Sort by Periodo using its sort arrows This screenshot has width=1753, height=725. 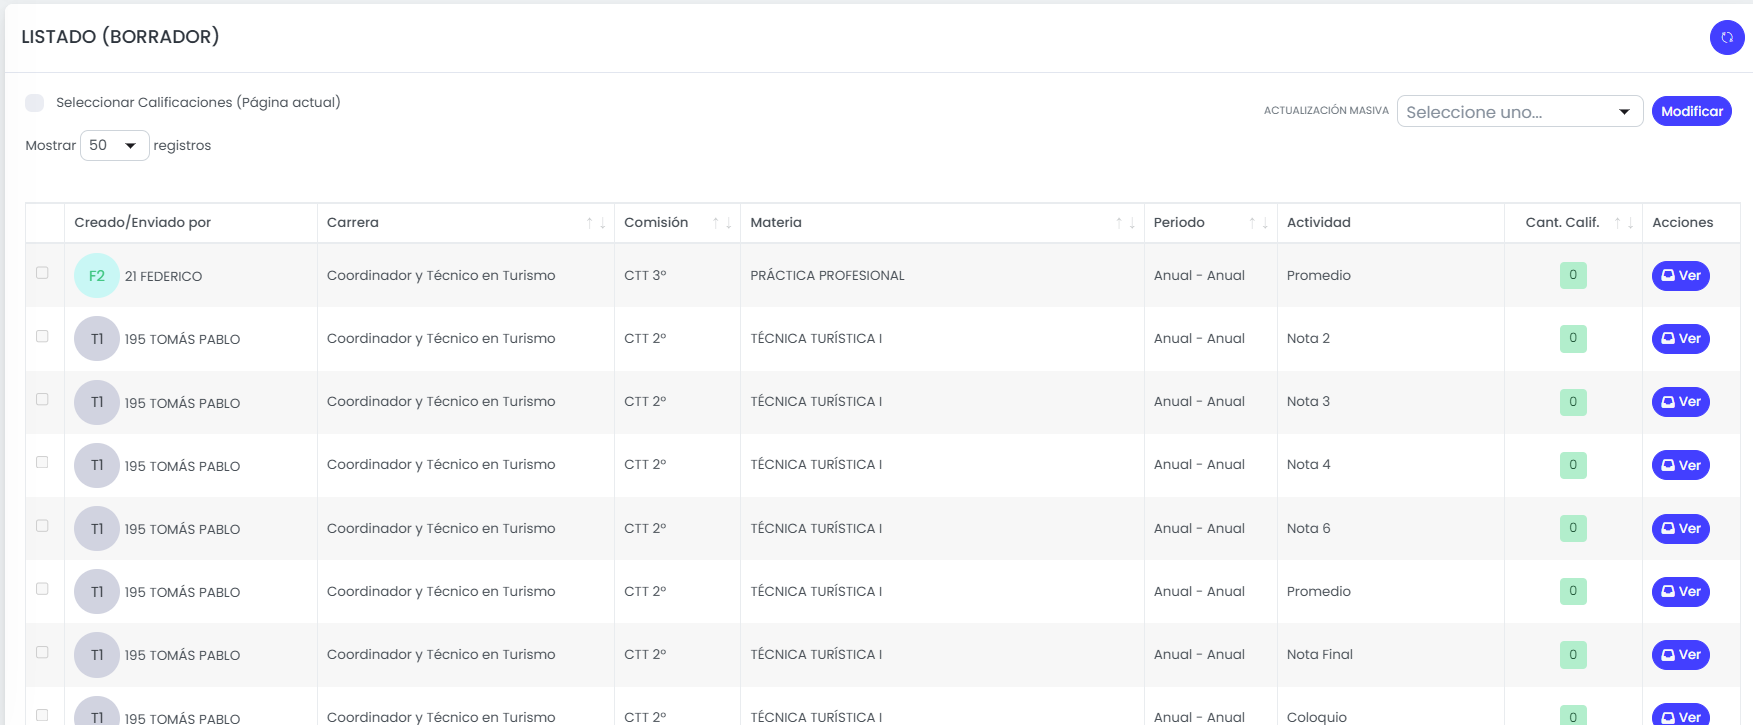pyautogui.click(x=1259, y=223)
